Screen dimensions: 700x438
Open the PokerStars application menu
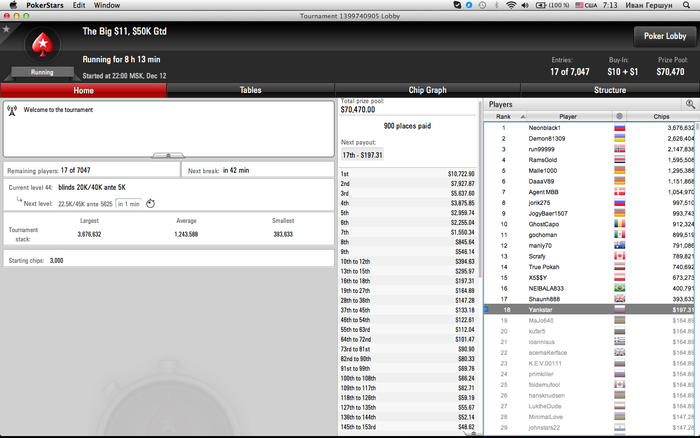click(x=45, y=5)
